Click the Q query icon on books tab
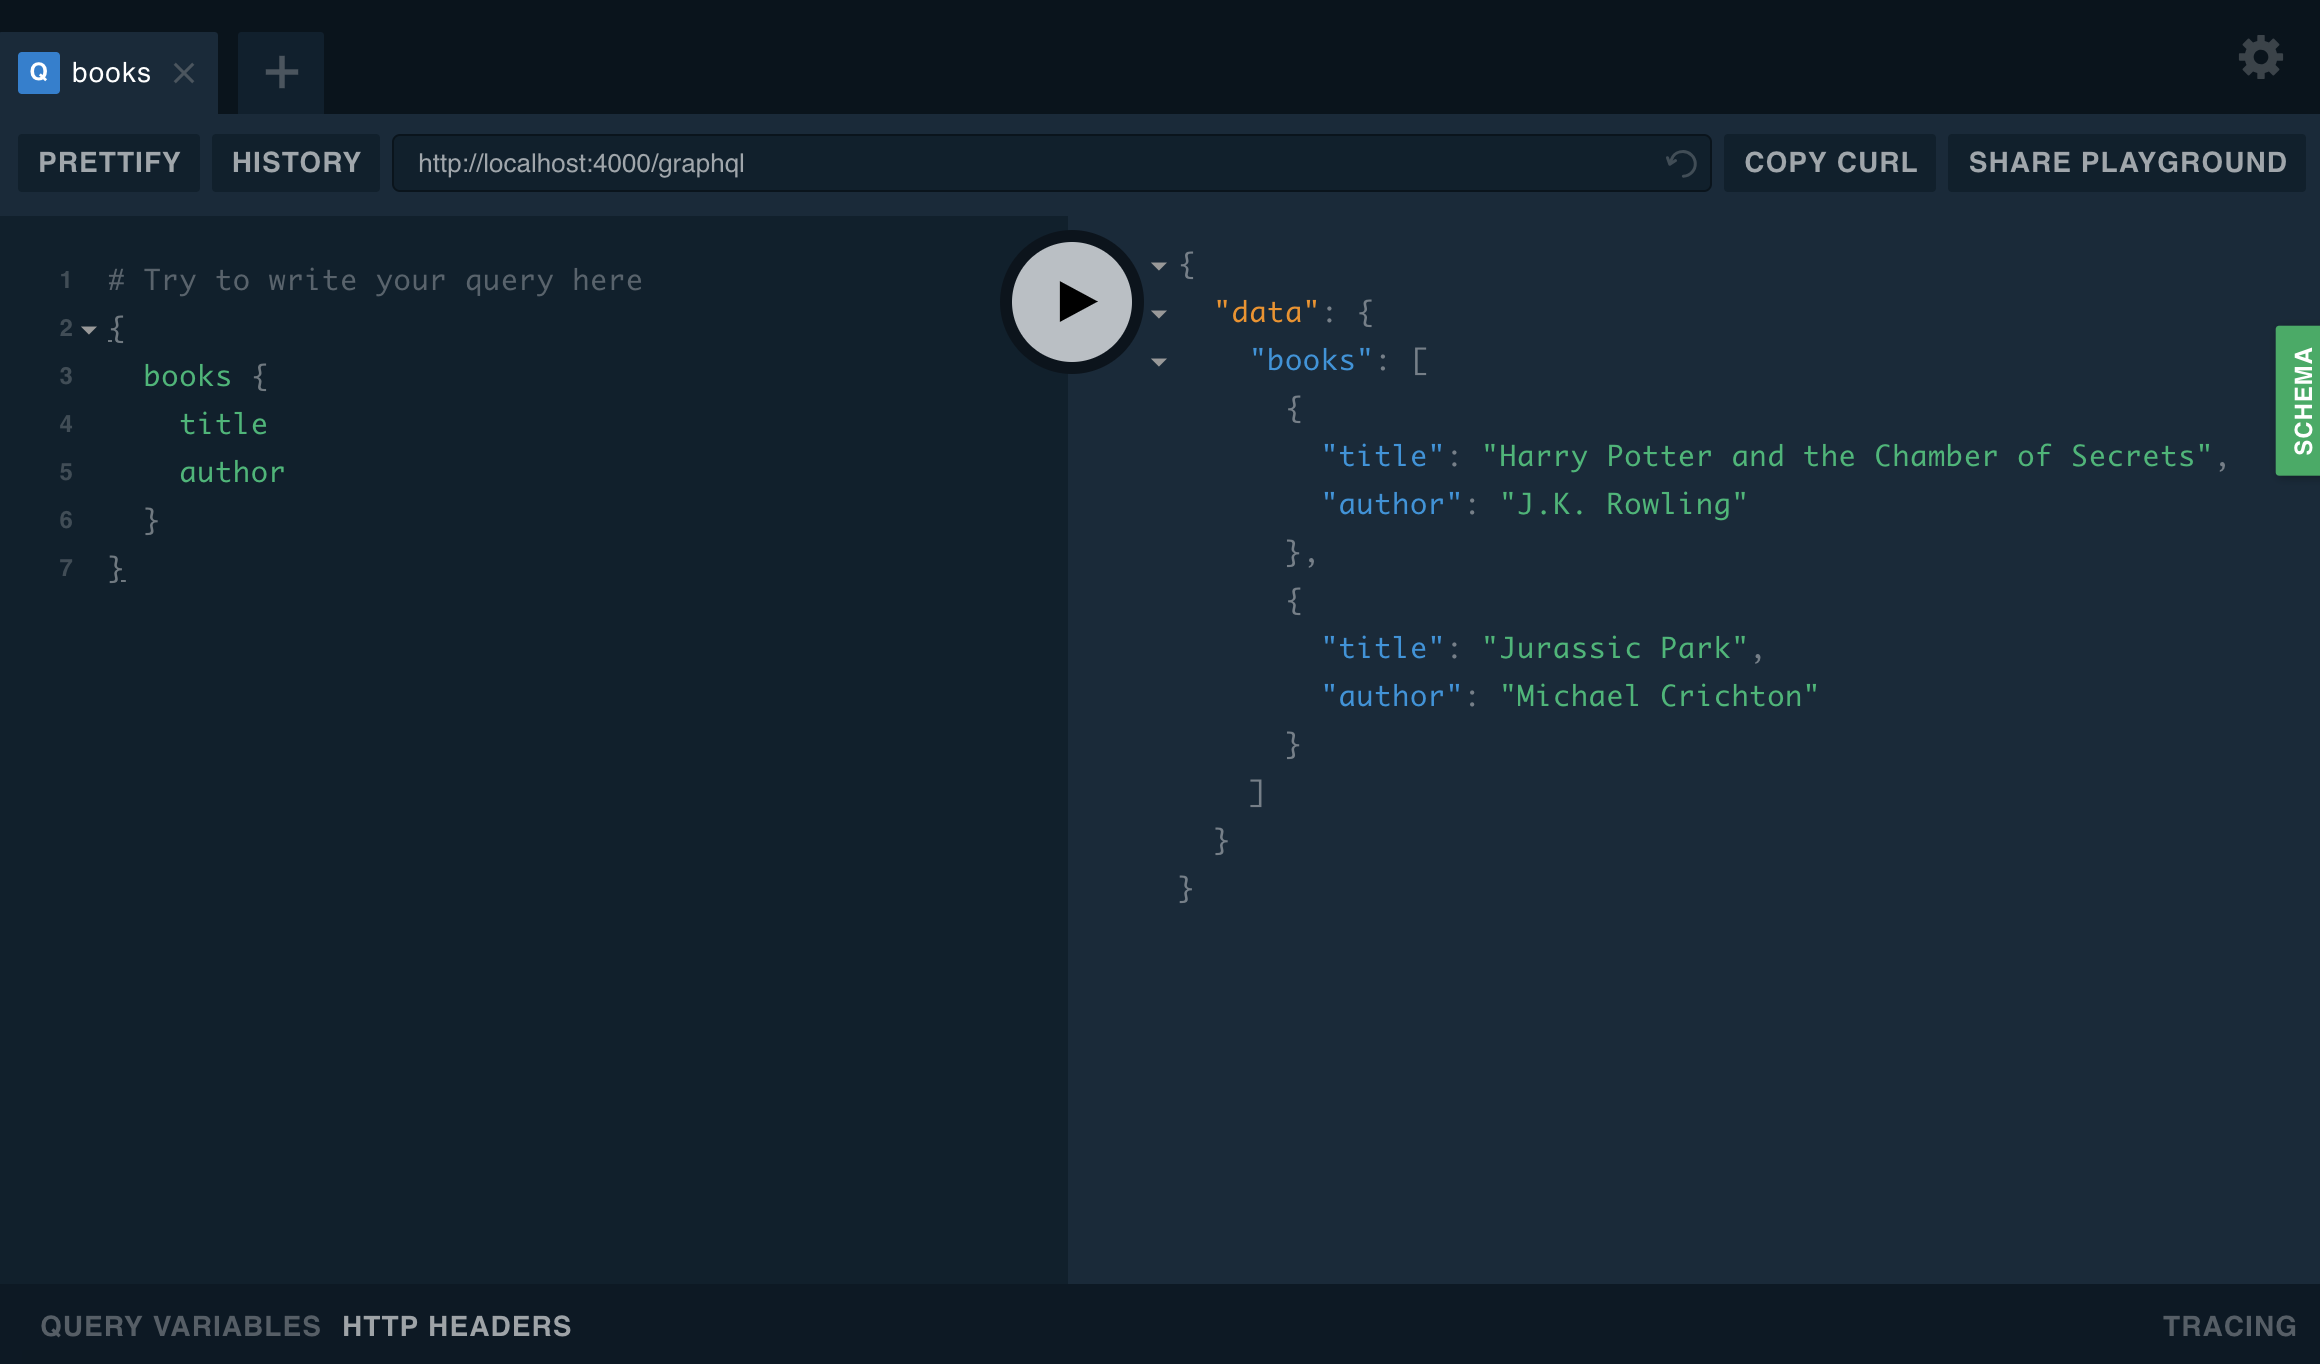This screenshot has height=1364, width=2320. click(x=39, y=73)
